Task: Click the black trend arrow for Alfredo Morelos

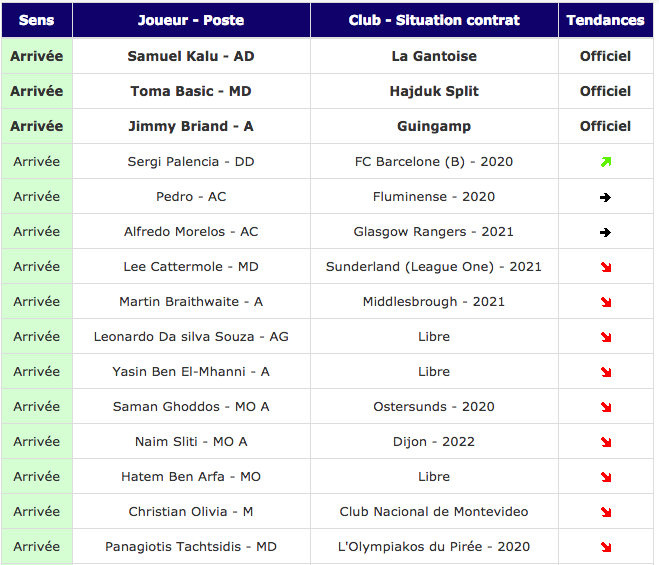Action: 606,232
